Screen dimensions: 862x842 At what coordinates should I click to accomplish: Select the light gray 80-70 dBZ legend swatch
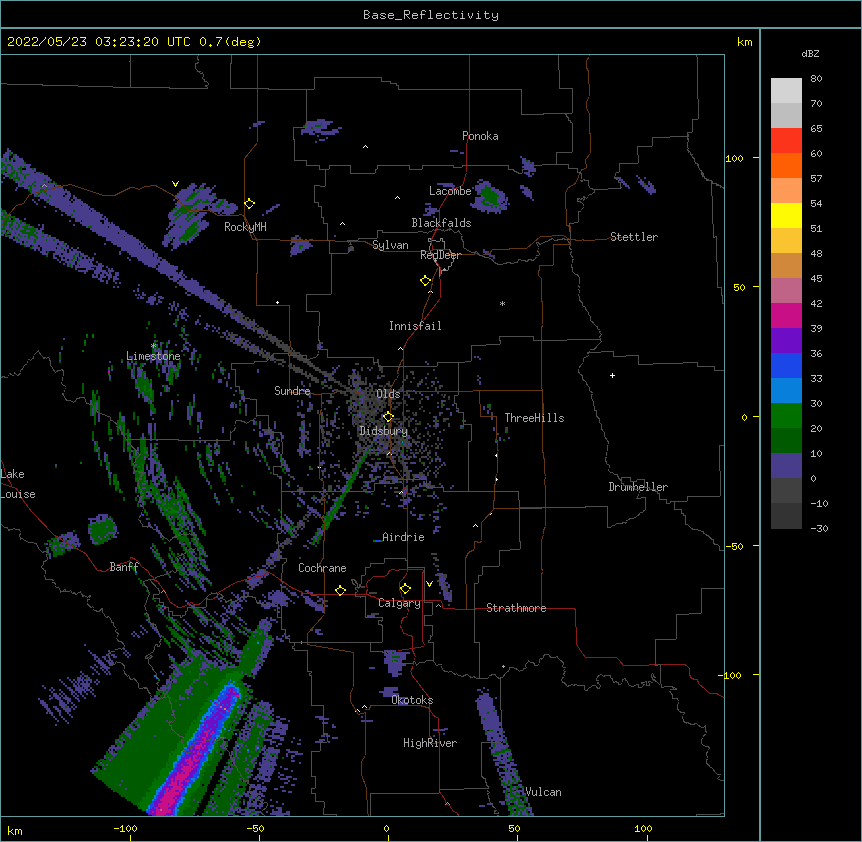tap(786, 91)
